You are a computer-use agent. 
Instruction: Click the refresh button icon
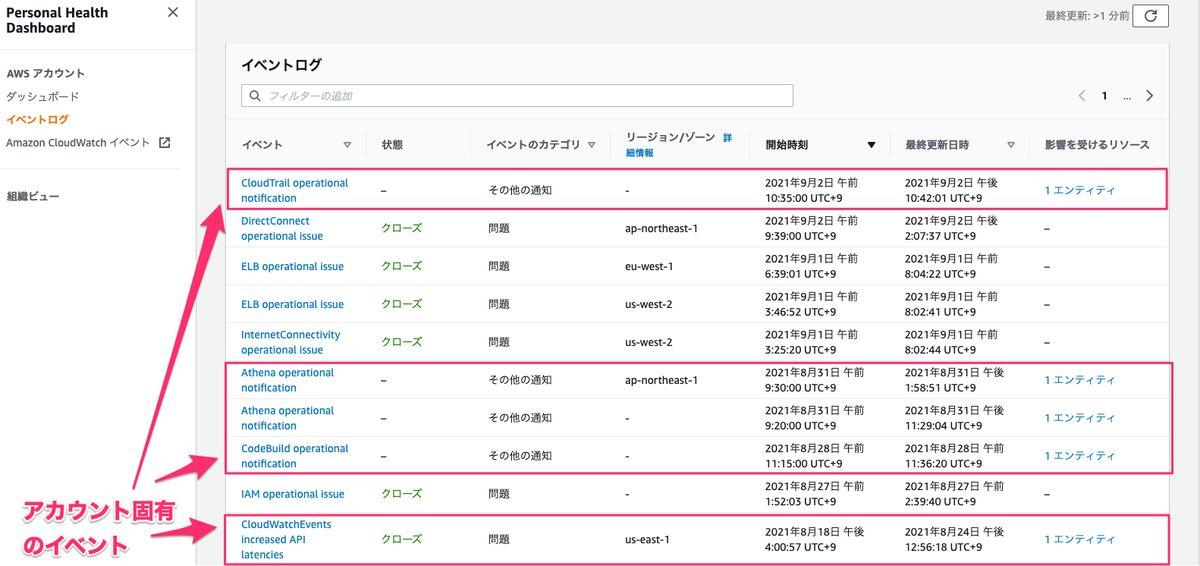tap(1150, 15)
